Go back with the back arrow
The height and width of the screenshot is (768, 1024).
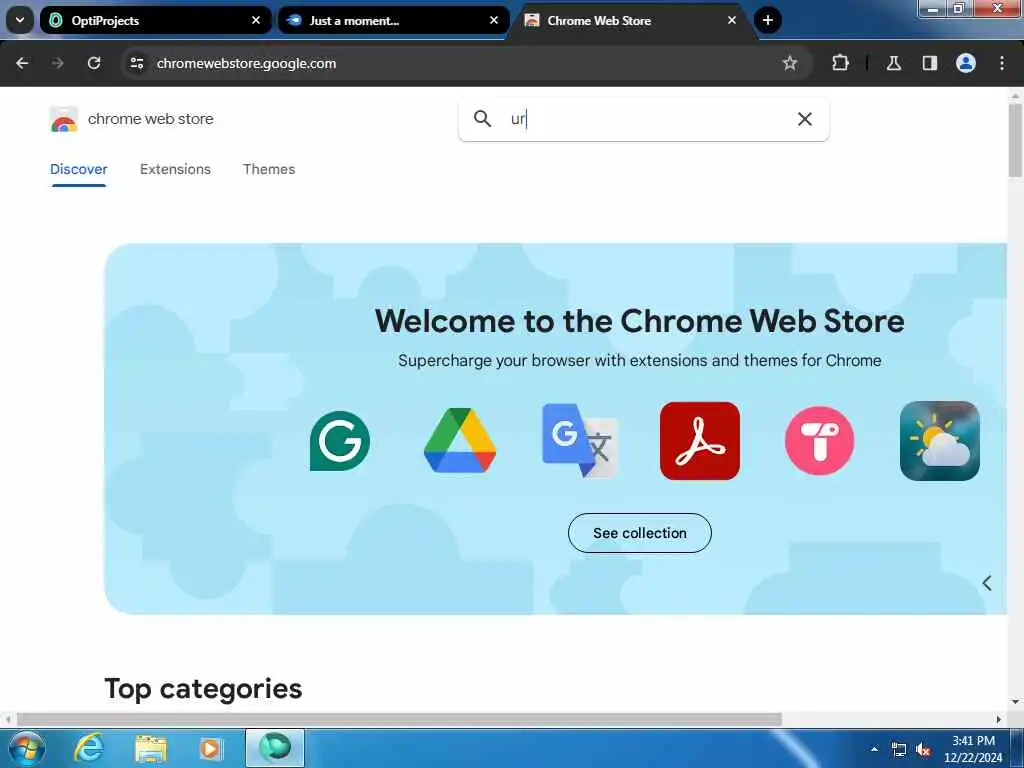(x=22, y=63)
